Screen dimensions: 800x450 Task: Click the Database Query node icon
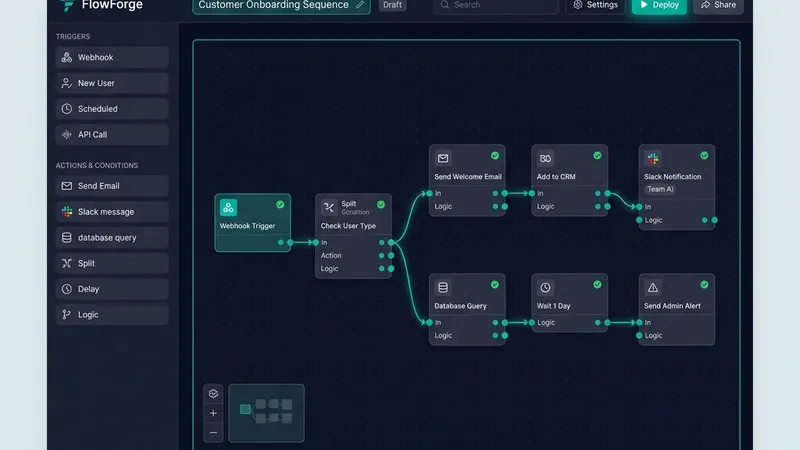pyautogui.click(x=443, y=288)
